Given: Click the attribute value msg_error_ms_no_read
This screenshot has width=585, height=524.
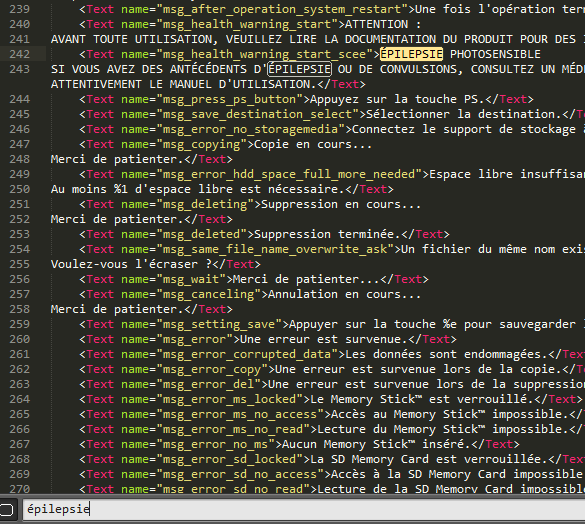Looking at the screenshot, I should [233, 429].
